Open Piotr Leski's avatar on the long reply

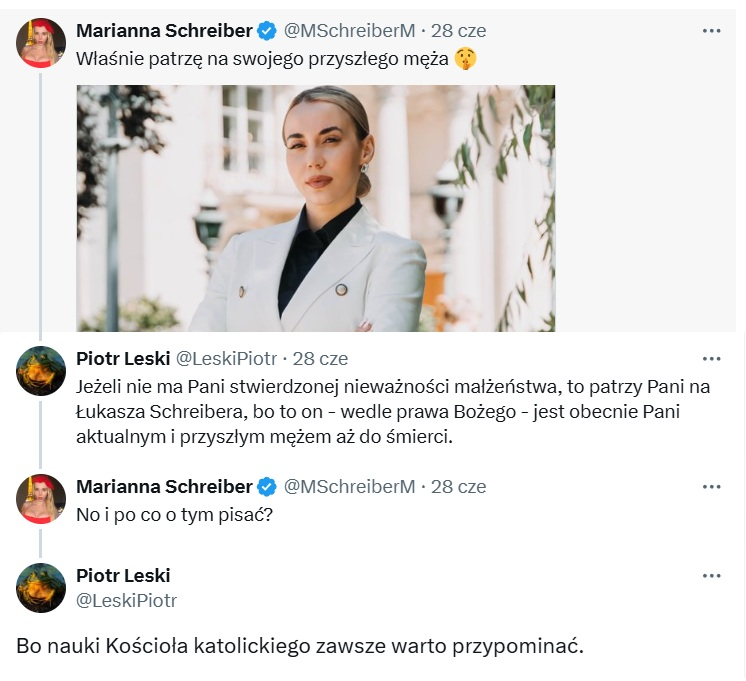point(41,370)
